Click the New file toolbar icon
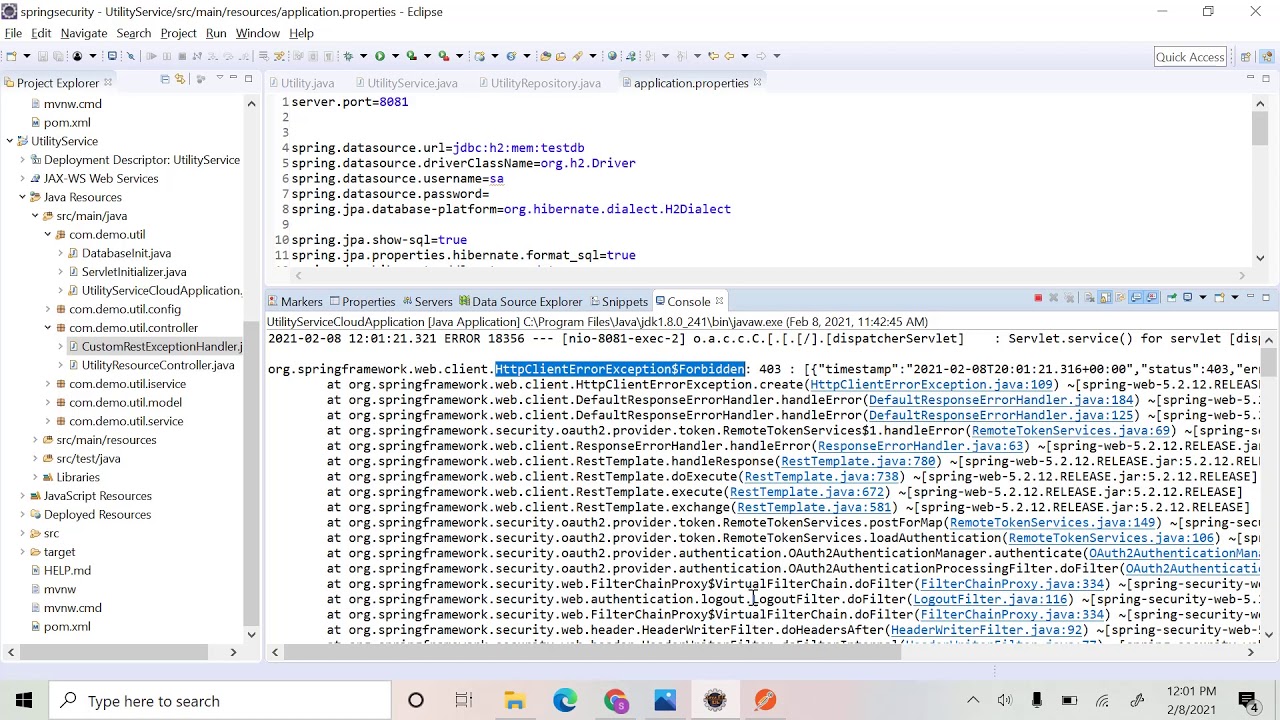The height and width of the screenshot is (720, 1280). point(11,56)
